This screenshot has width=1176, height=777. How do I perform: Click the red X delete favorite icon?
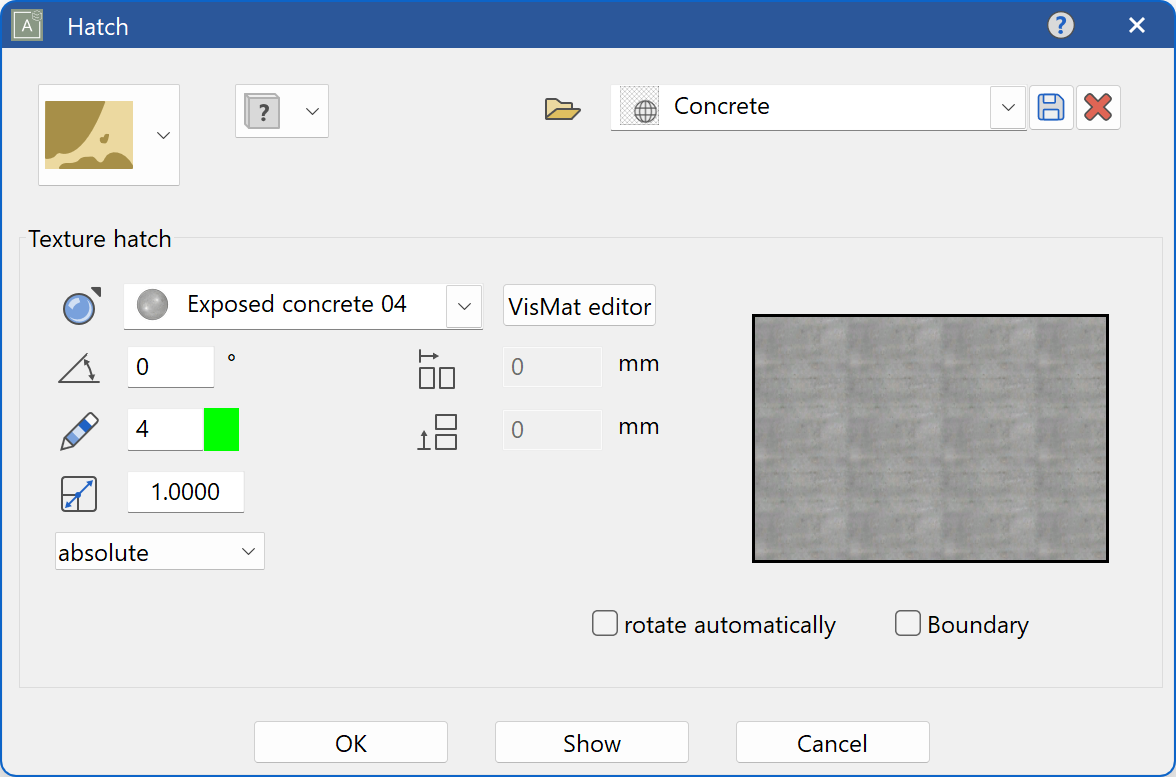coord(1098,108)
